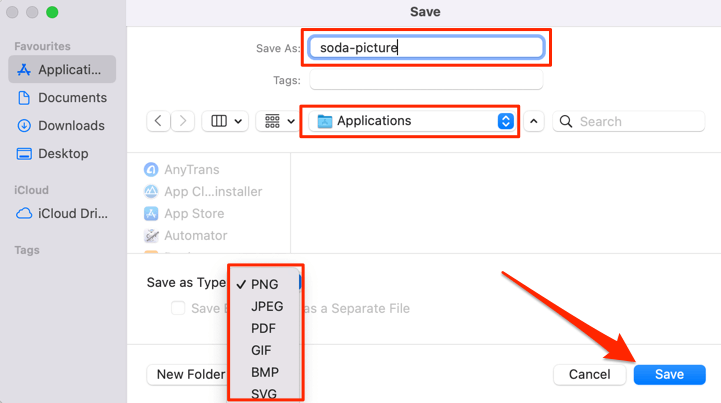Click the AnyTrans app icon
721x403 pixels.
(152, 170)
